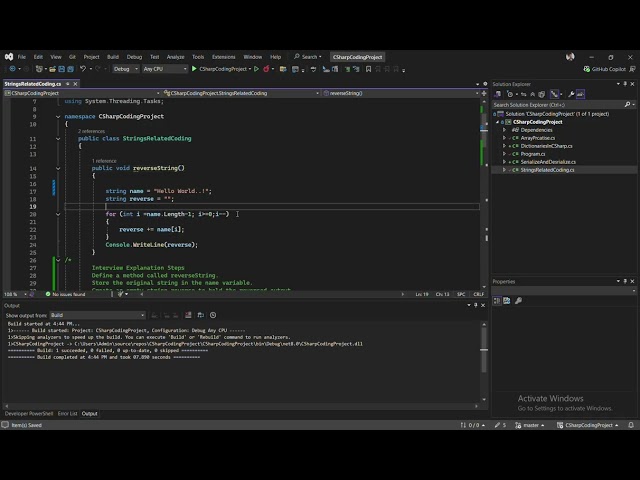Toggle Preview Selected Items in Solution Explorer
The image size is (640, 480).
coord(580,94)
